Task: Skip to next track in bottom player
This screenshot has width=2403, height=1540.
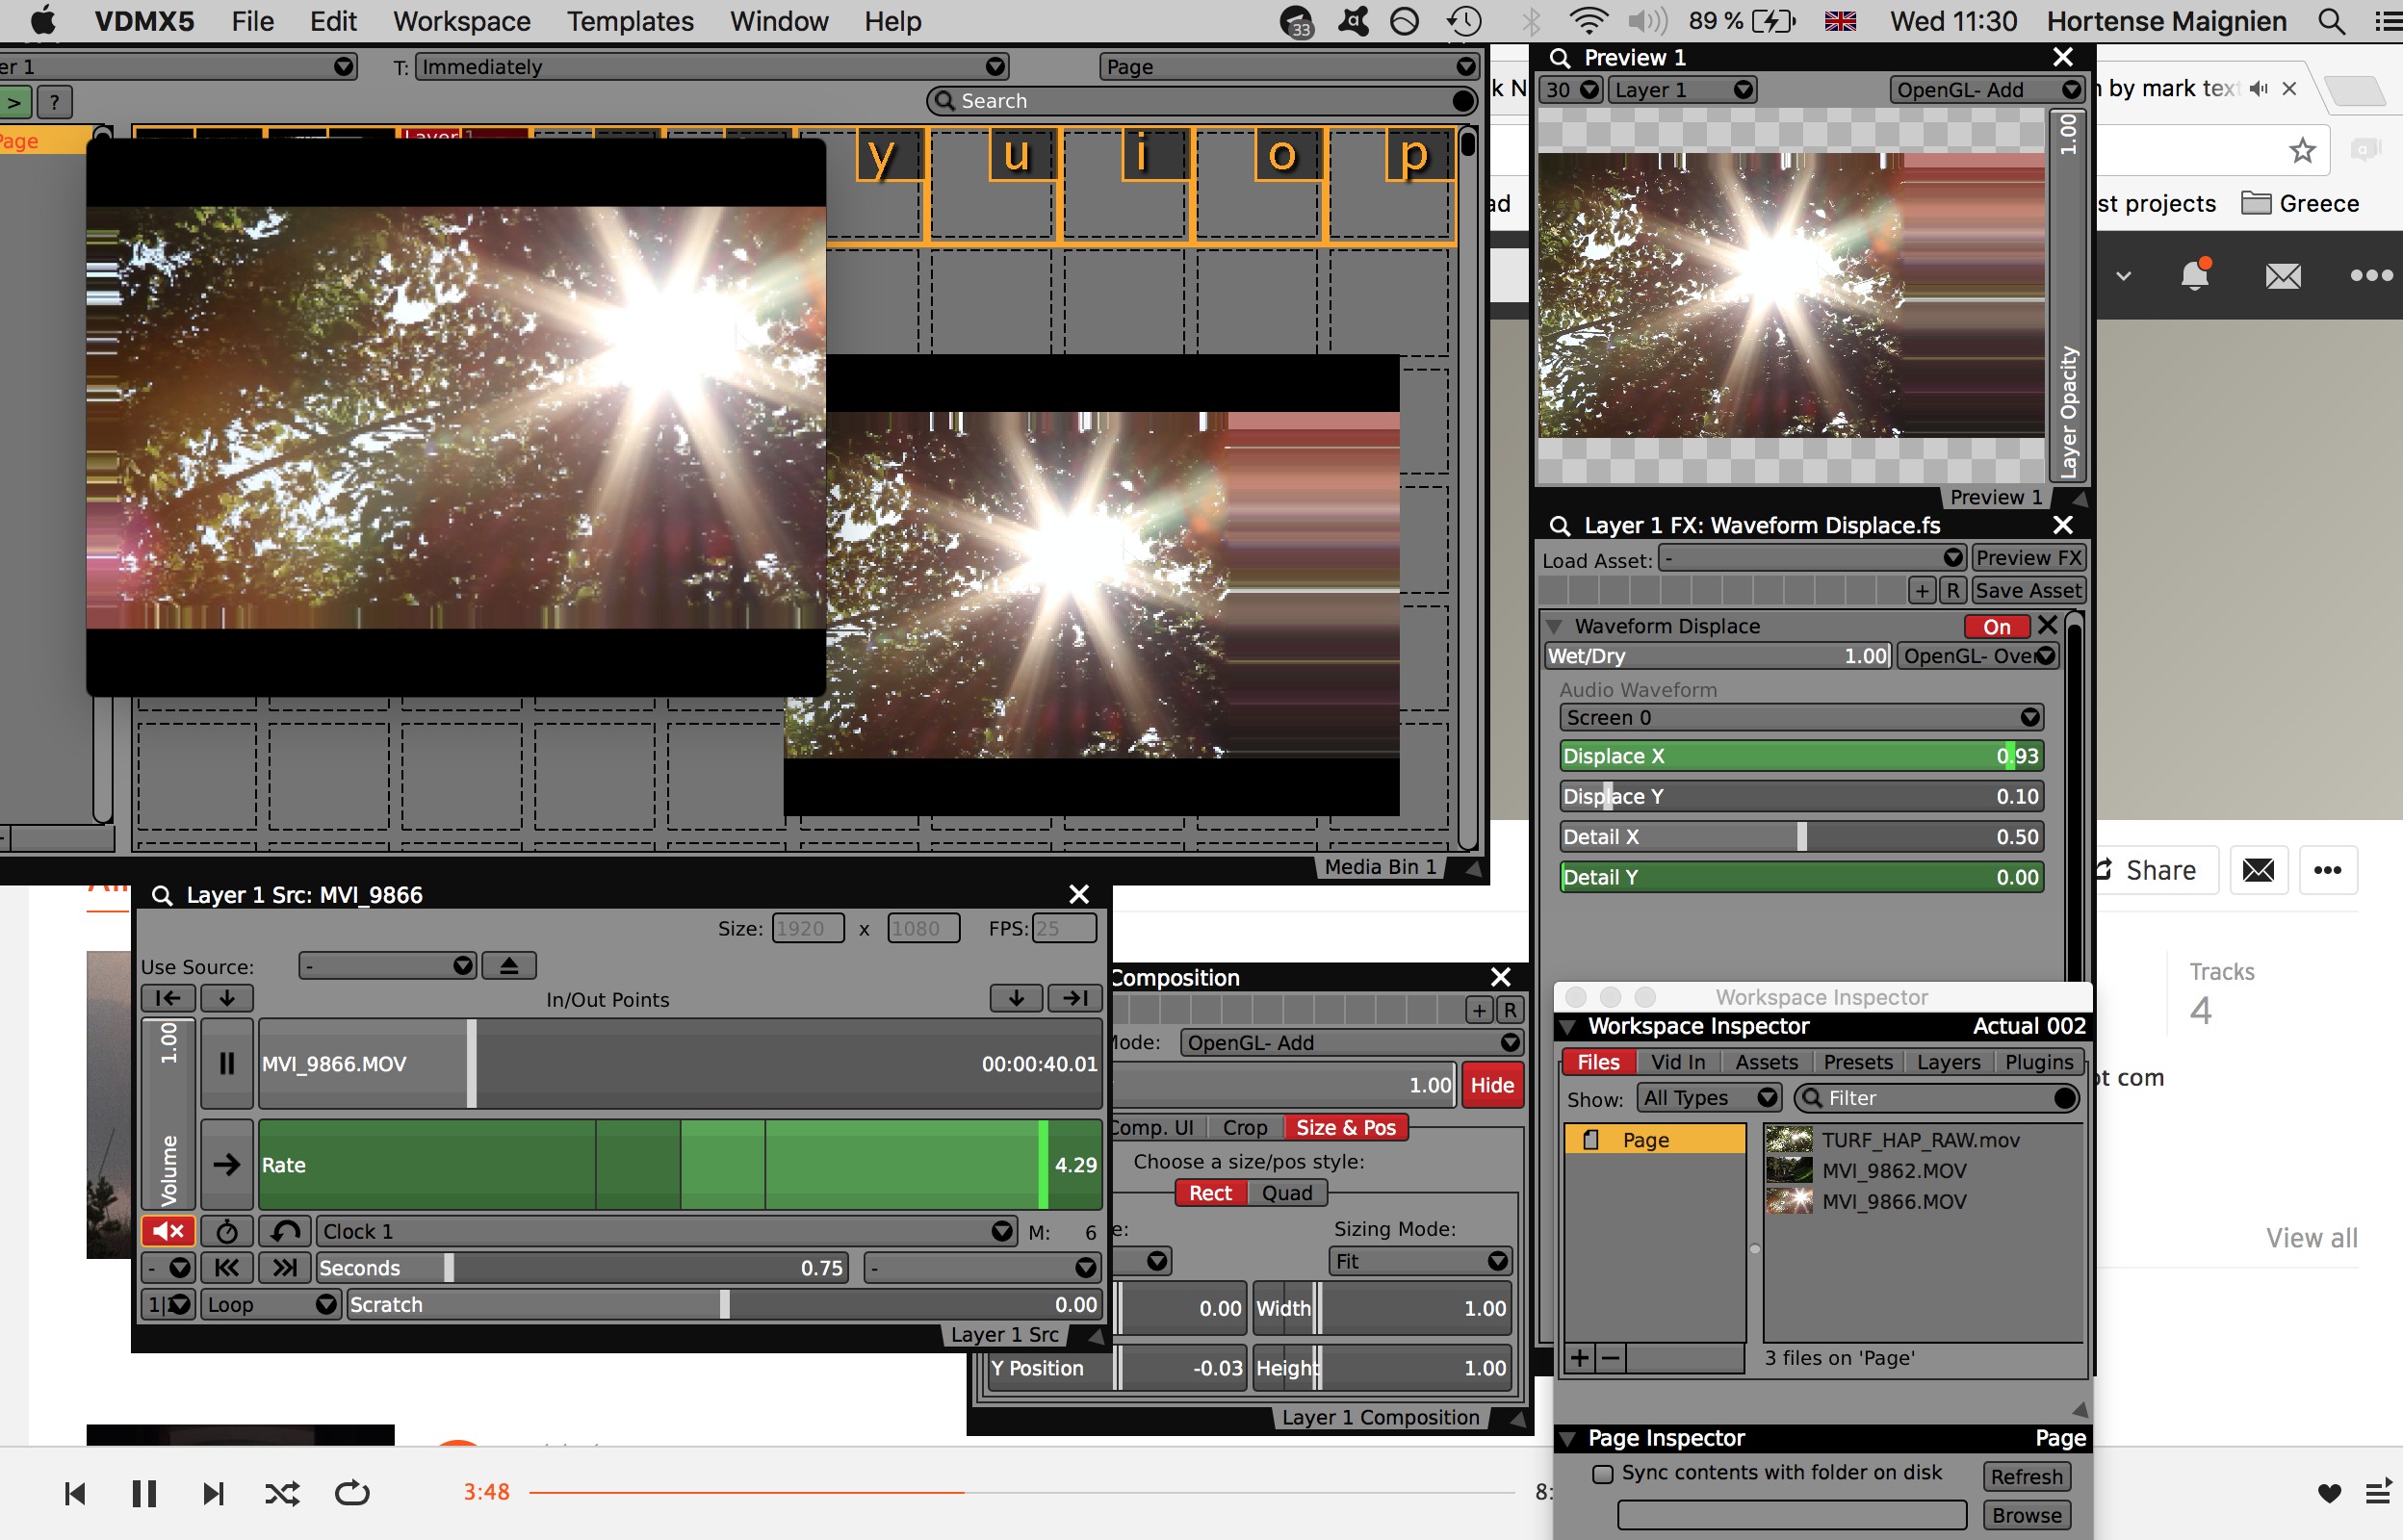Action: [x=213, y=1493]
